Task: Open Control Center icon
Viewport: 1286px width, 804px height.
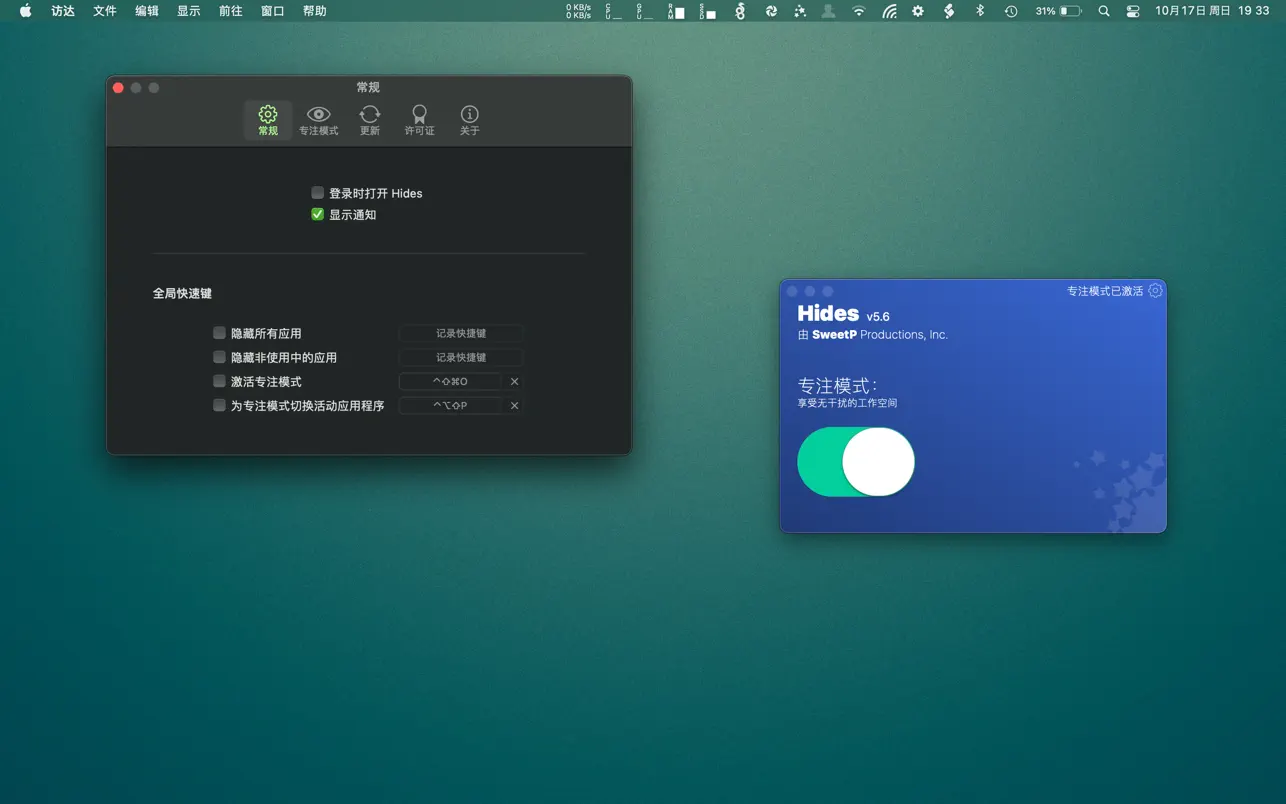Action: point(1133,11)
